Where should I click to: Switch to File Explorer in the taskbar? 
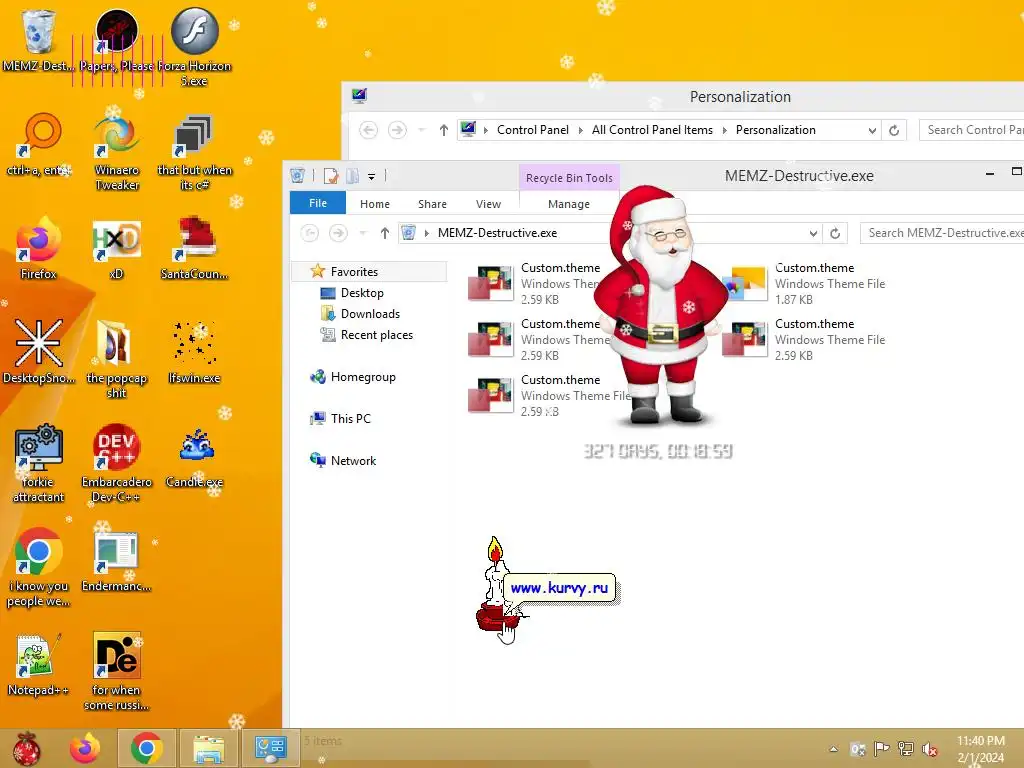pyautogui.click(x=208, y=748)
